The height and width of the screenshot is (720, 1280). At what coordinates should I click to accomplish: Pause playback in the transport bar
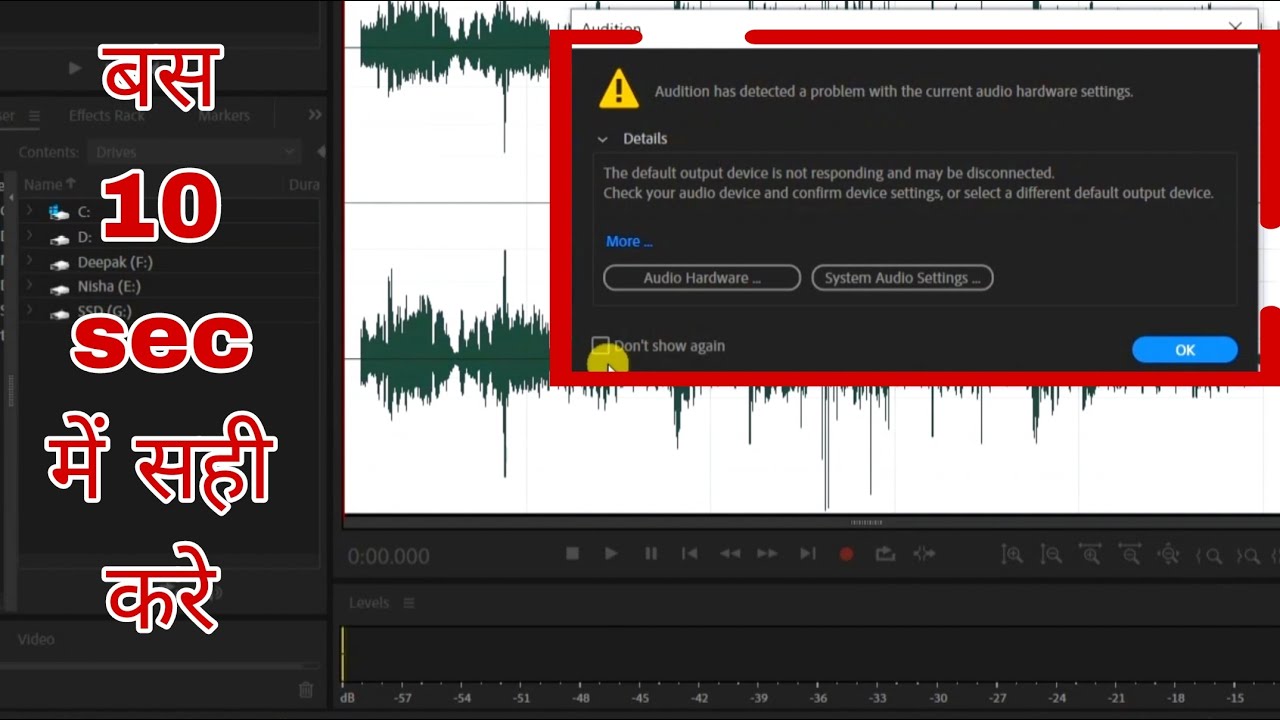click(x=651, y=553)
